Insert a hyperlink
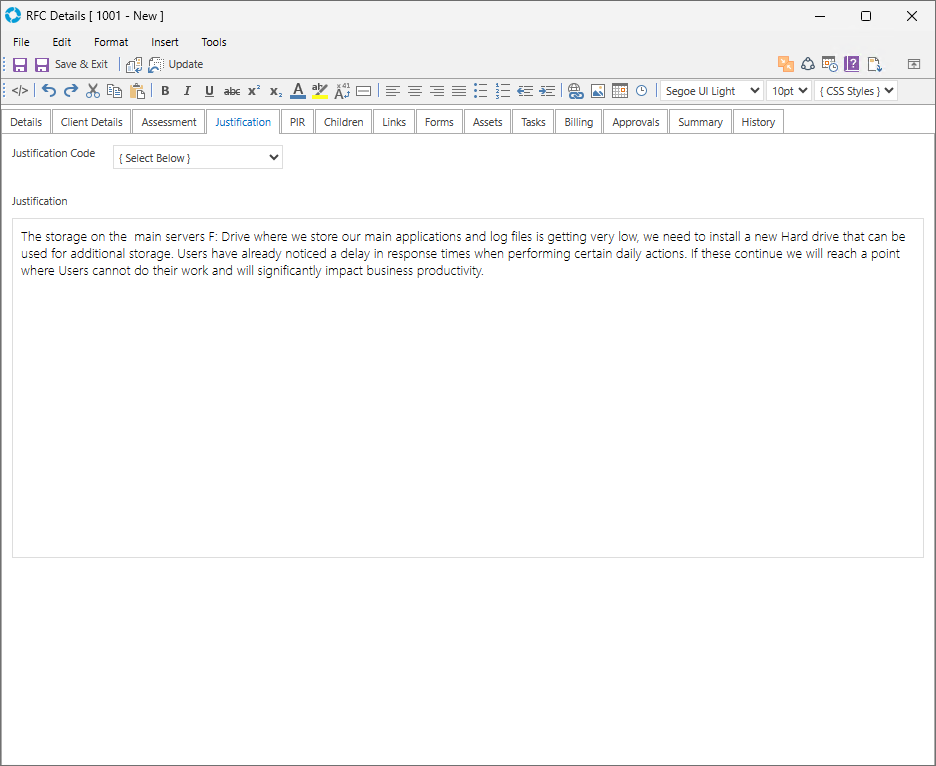 coord(575,91)
